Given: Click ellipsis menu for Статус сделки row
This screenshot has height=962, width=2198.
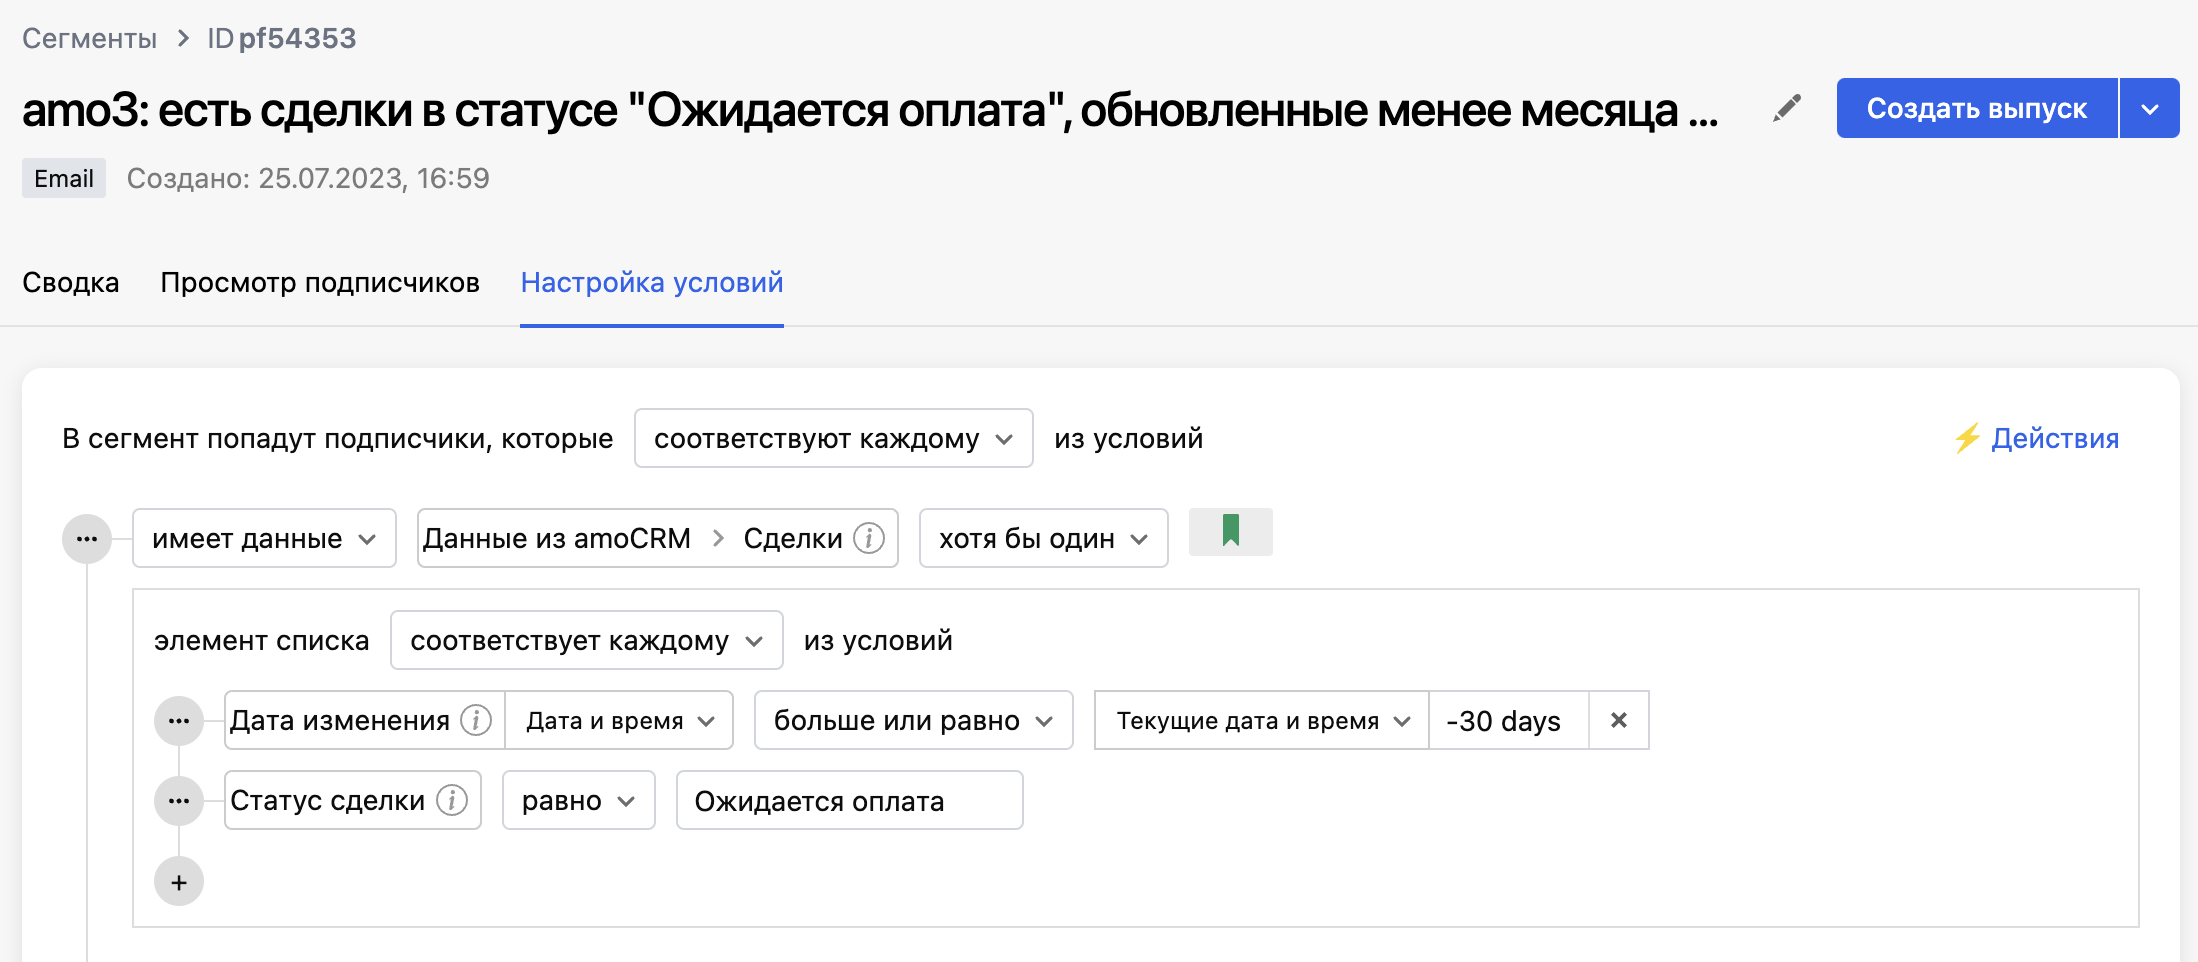Looking at the screenshot, I should pyautogui.click(x=179, y=801).
